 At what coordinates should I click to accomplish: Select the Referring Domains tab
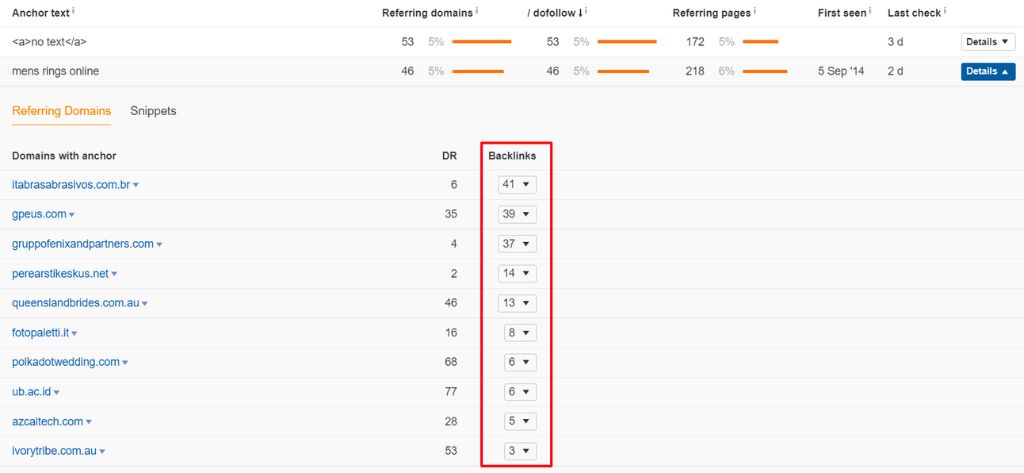coord(61,111)
